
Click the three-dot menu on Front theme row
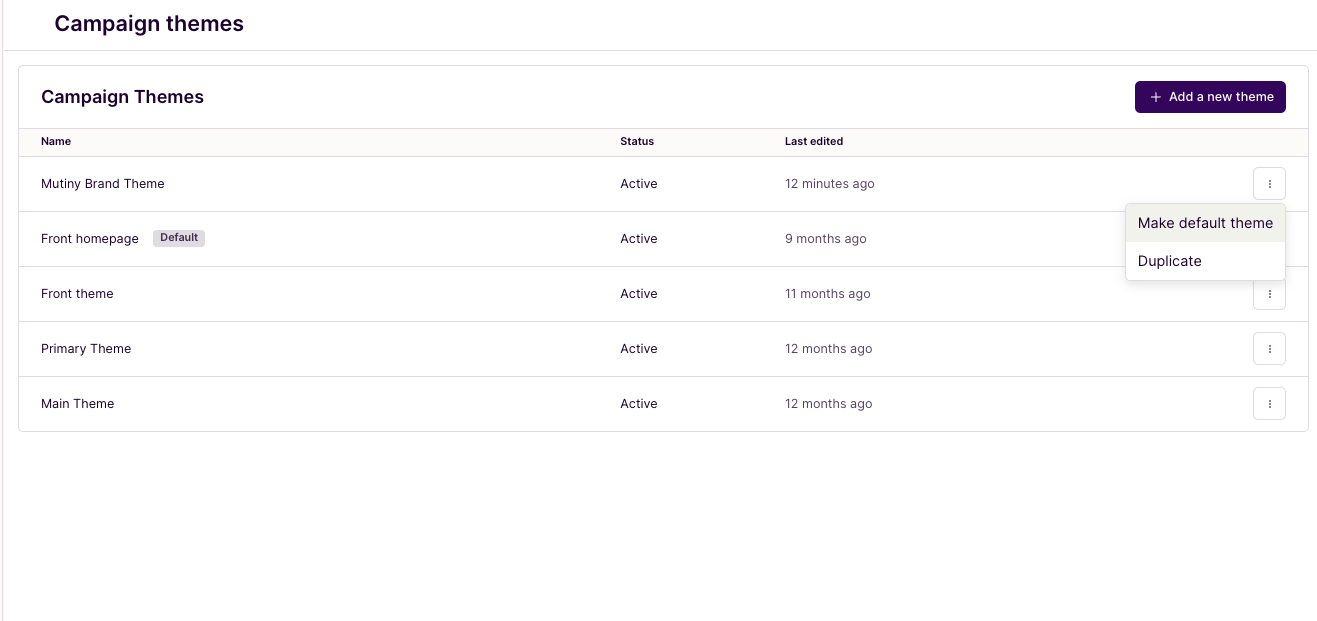pos(1269,293)
